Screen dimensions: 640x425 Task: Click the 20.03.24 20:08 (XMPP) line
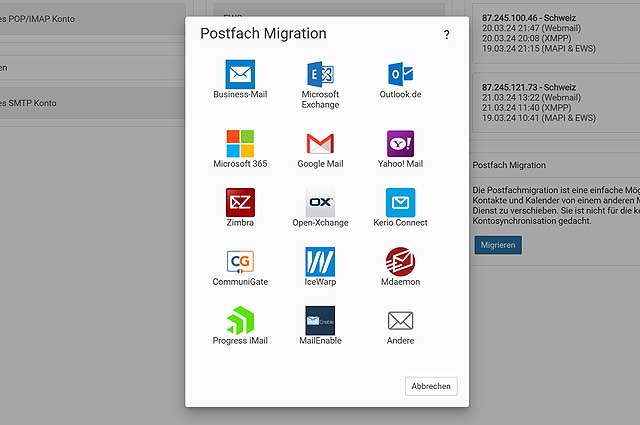(526, 38)
